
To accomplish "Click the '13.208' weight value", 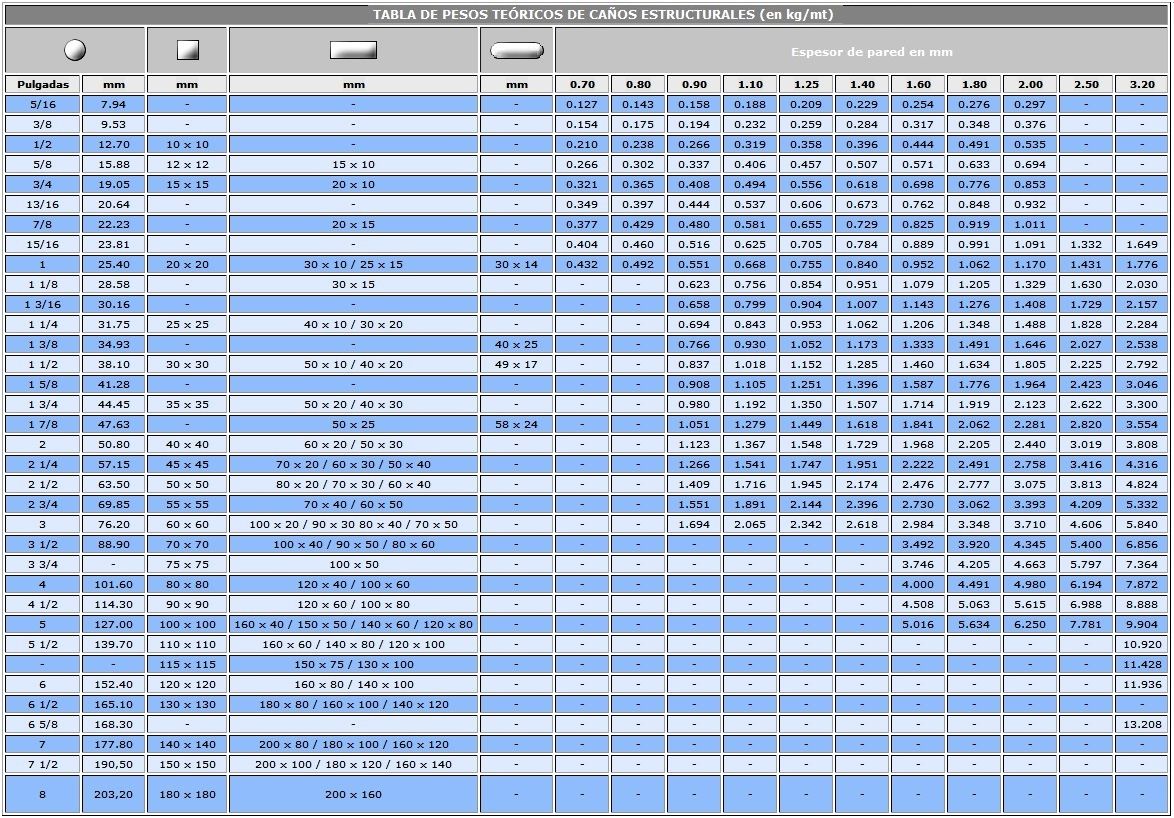I will click(1142, 724).
